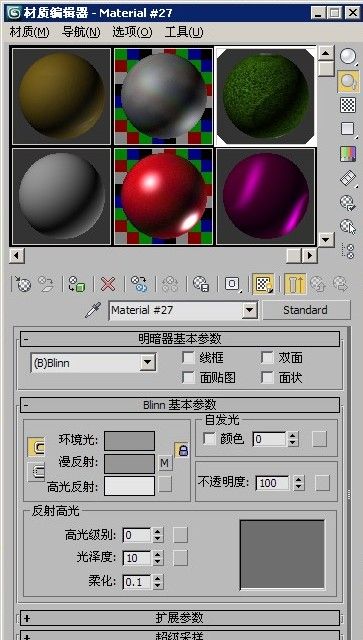Screen dimensions: 363x640
Task: Click the sample slots scroll-right arrow
Action: [310, 256]
